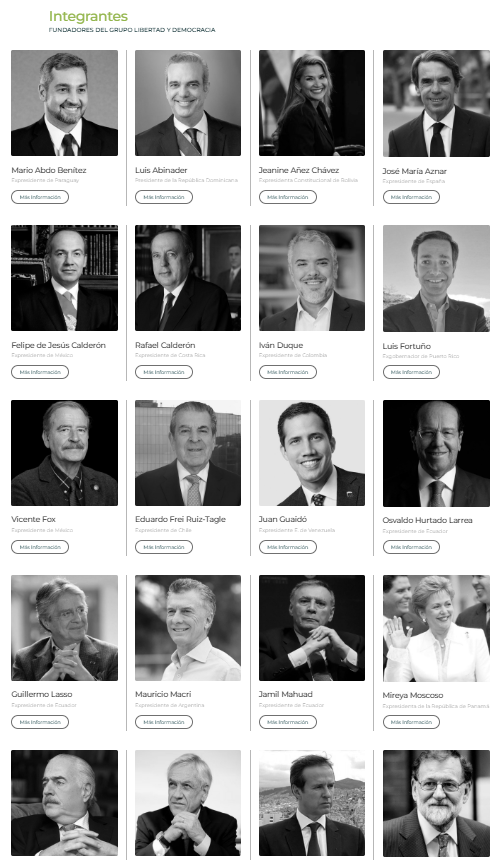494x860 pixels.
Task: Click Más información for Jeanine Añez Chávez
Action: (x=288, y=197)
